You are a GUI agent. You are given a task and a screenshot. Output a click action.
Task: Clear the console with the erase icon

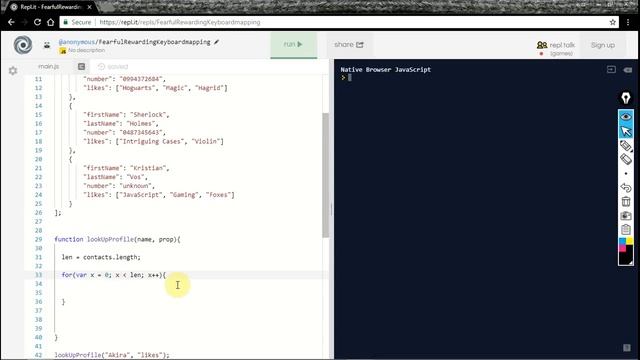[627, 70]
